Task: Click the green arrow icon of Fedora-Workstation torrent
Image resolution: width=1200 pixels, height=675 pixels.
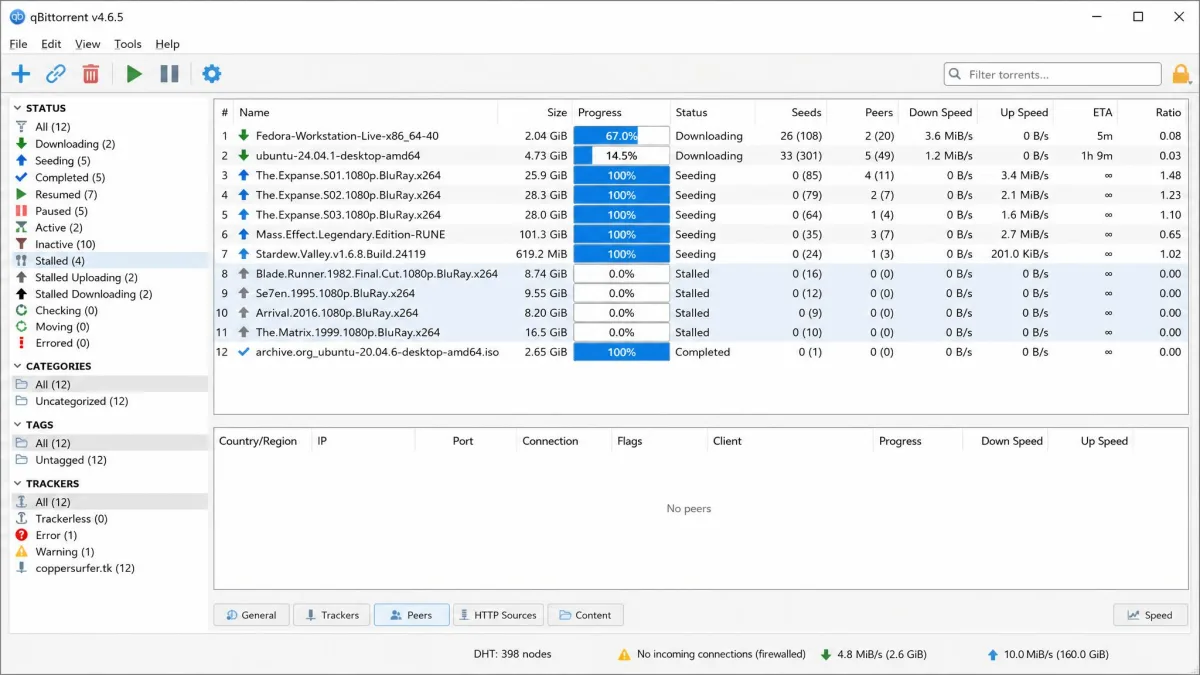Action: pyautogui.click(x=243, y=136)
